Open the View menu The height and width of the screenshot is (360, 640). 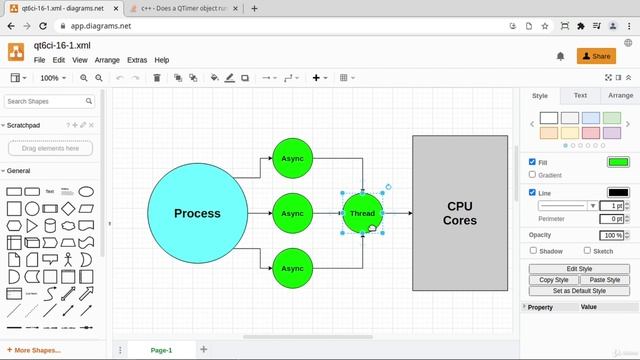(80, 60)
